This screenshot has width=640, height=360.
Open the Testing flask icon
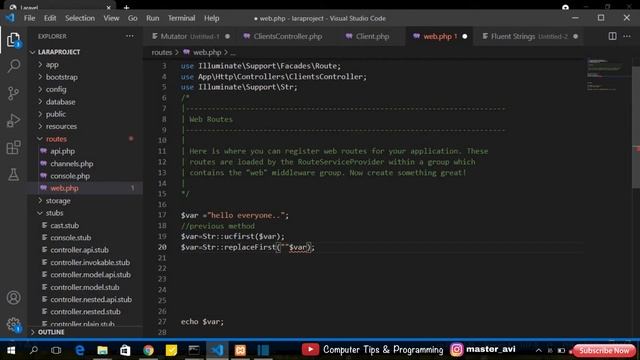point(13,175)
